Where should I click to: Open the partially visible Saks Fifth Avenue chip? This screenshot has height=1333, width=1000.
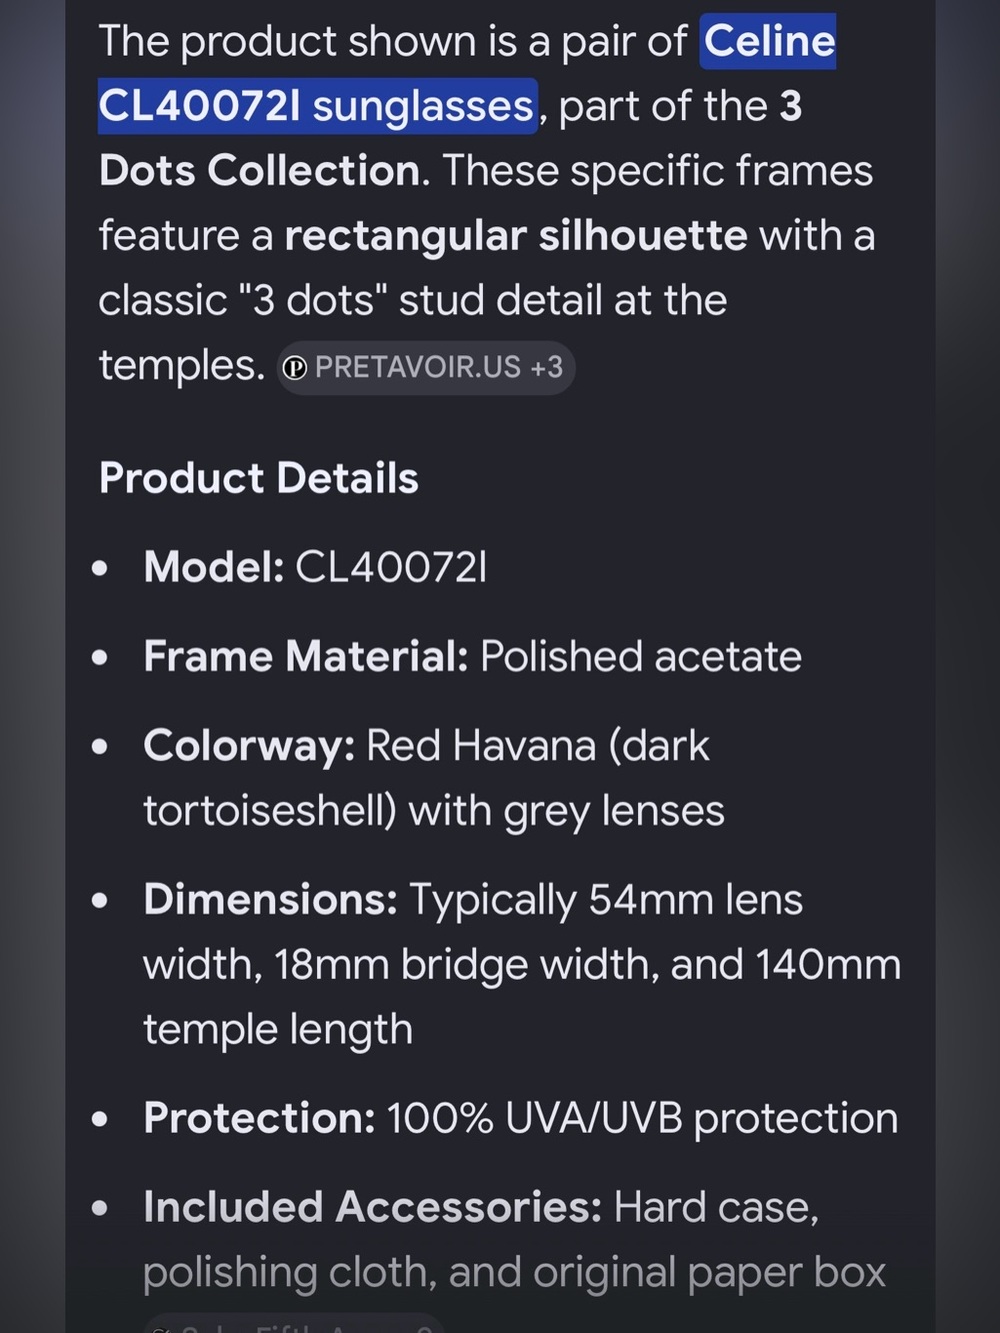[x=295, y=1323]
